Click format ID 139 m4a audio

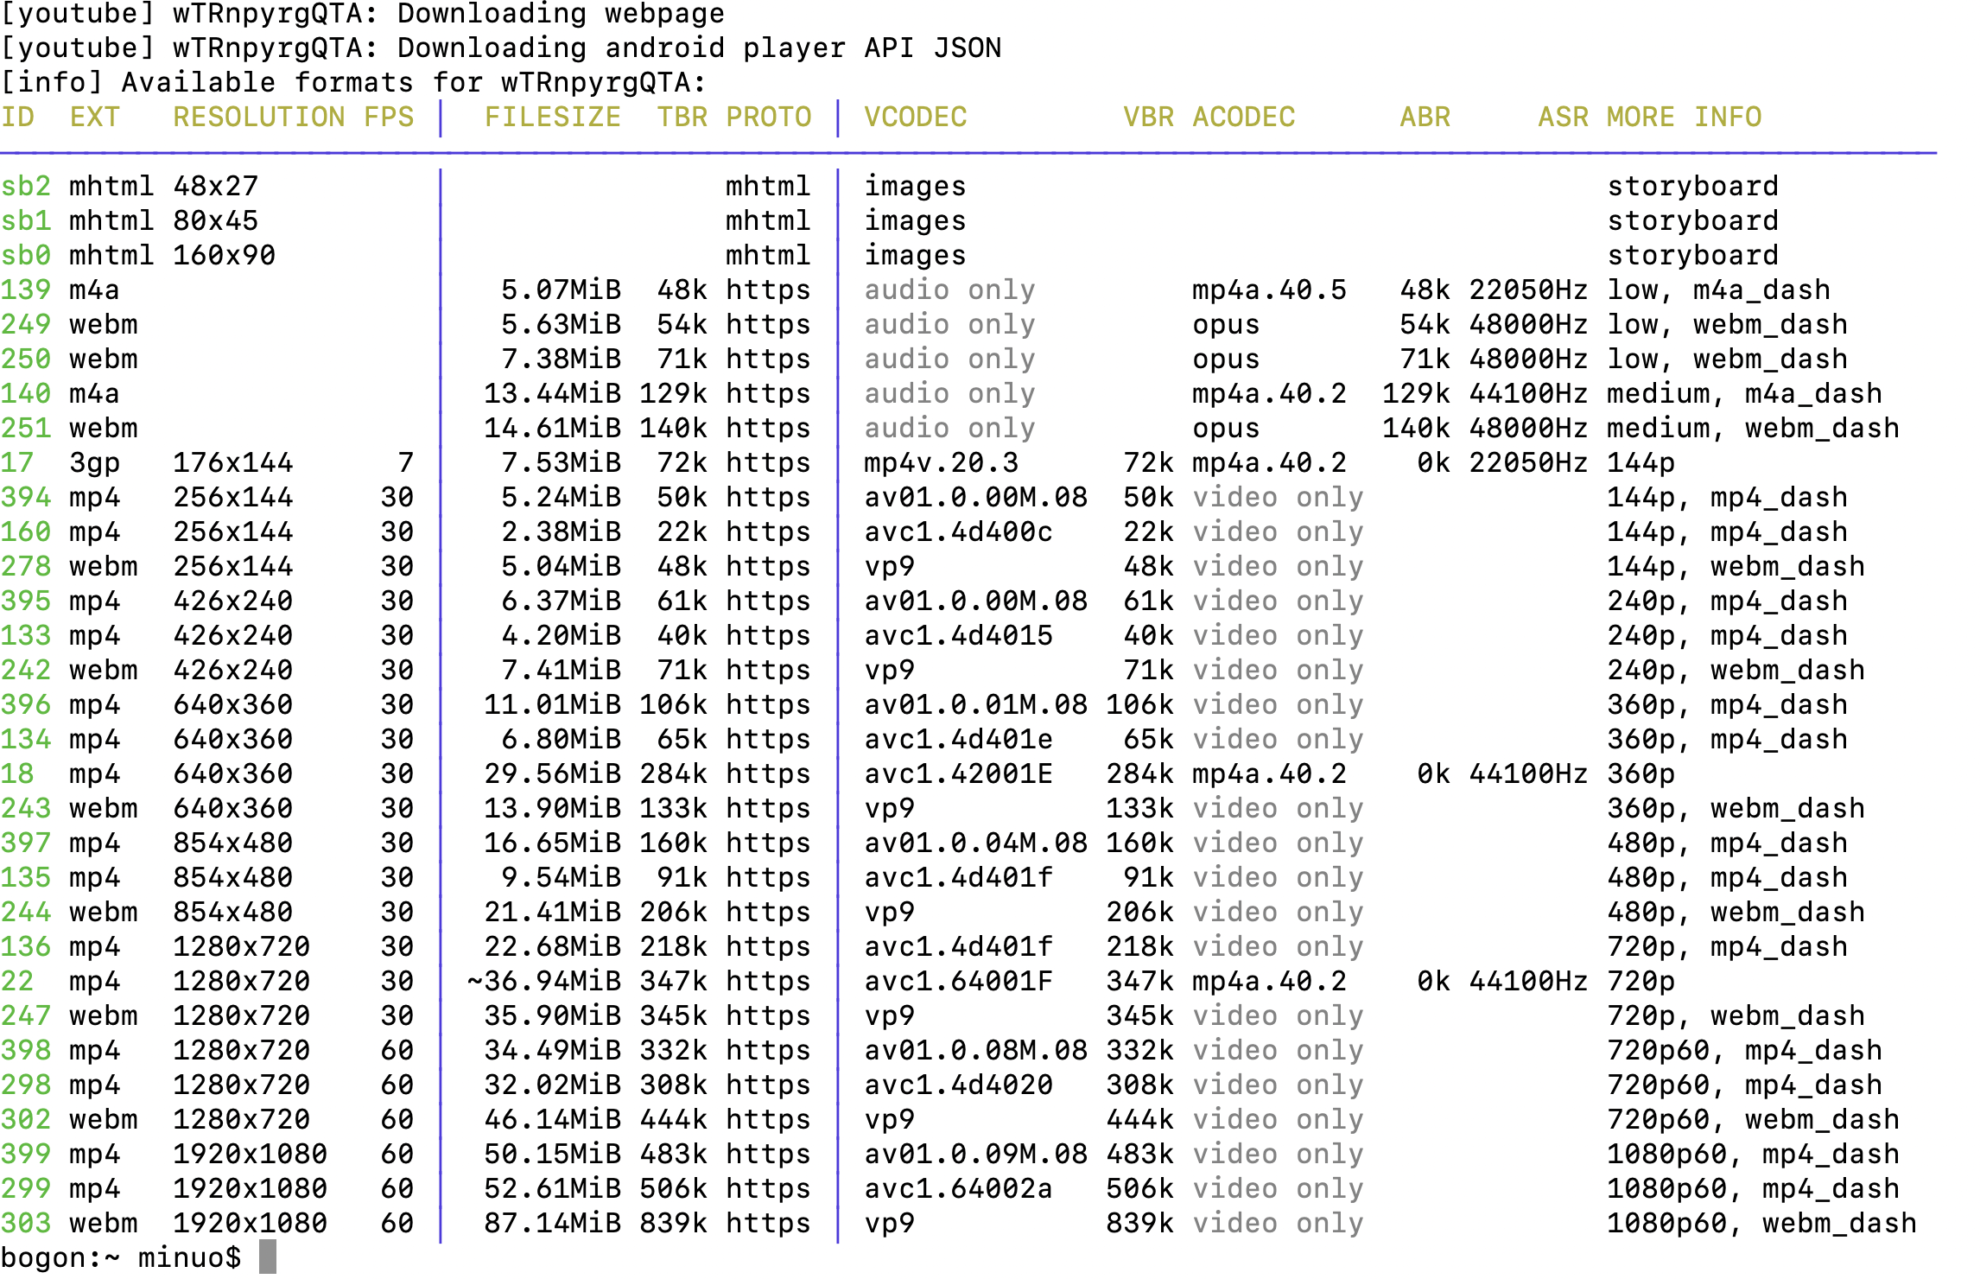(25, 290)
